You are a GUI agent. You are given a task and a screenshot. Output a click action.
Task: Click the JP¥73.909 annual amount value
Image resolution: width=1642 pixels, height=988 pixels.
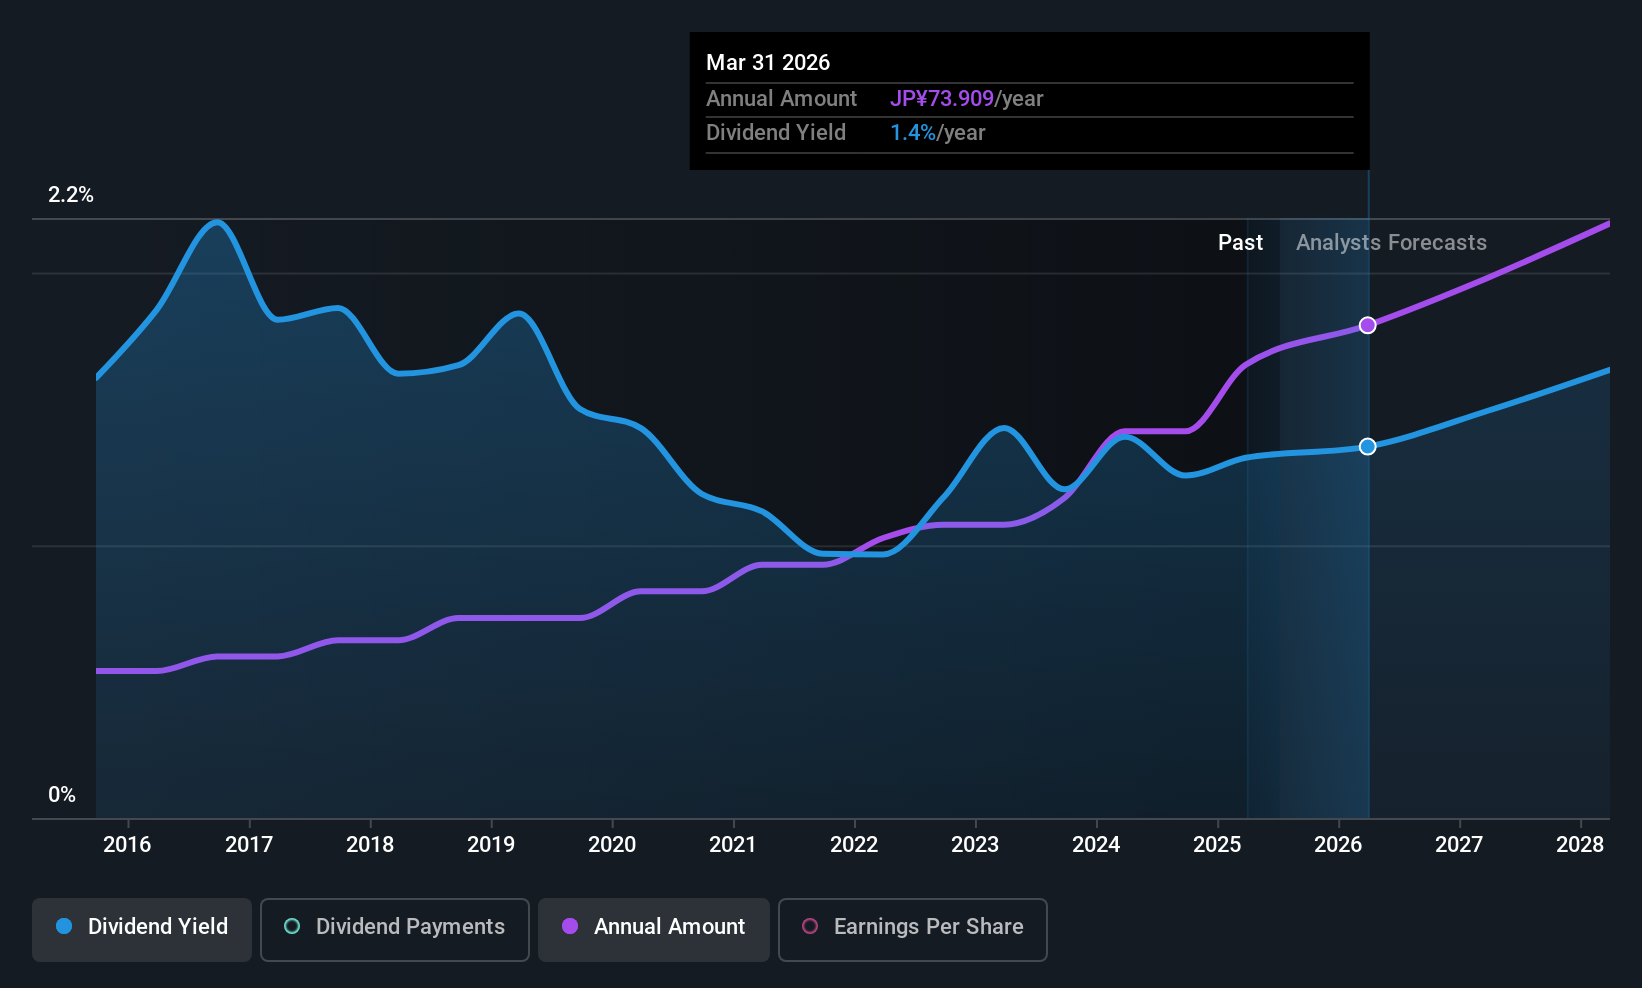(942, 99)
